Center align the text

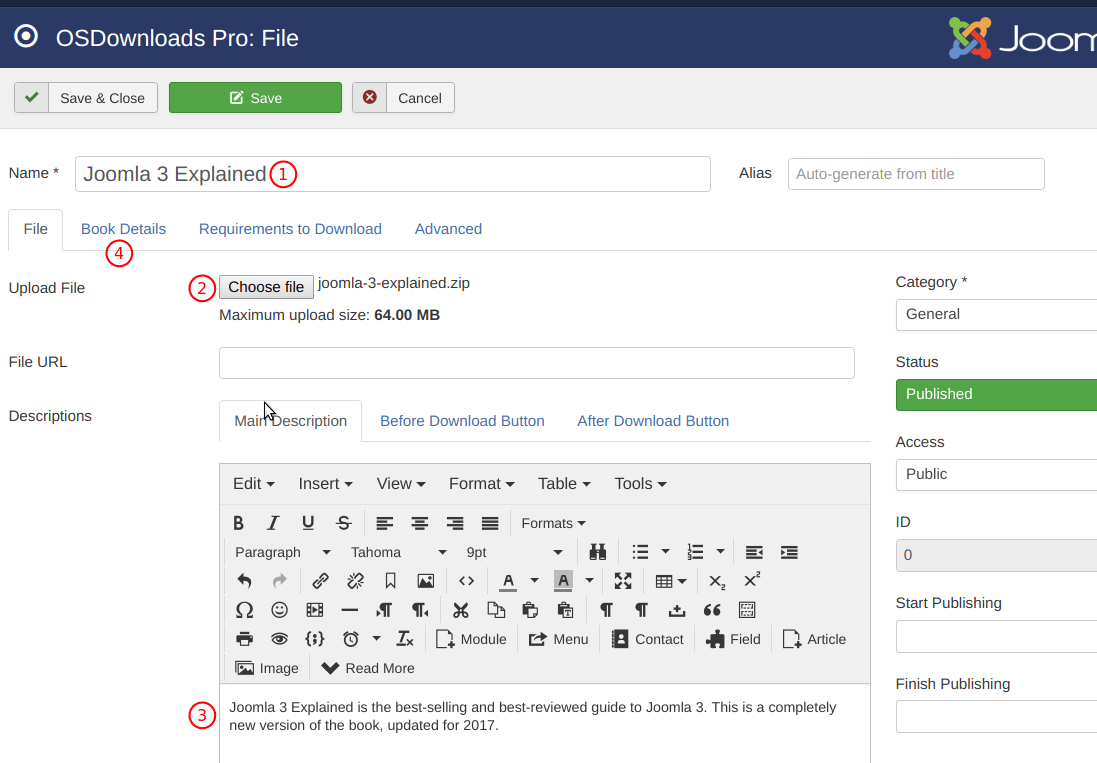[x=420, y=522]
